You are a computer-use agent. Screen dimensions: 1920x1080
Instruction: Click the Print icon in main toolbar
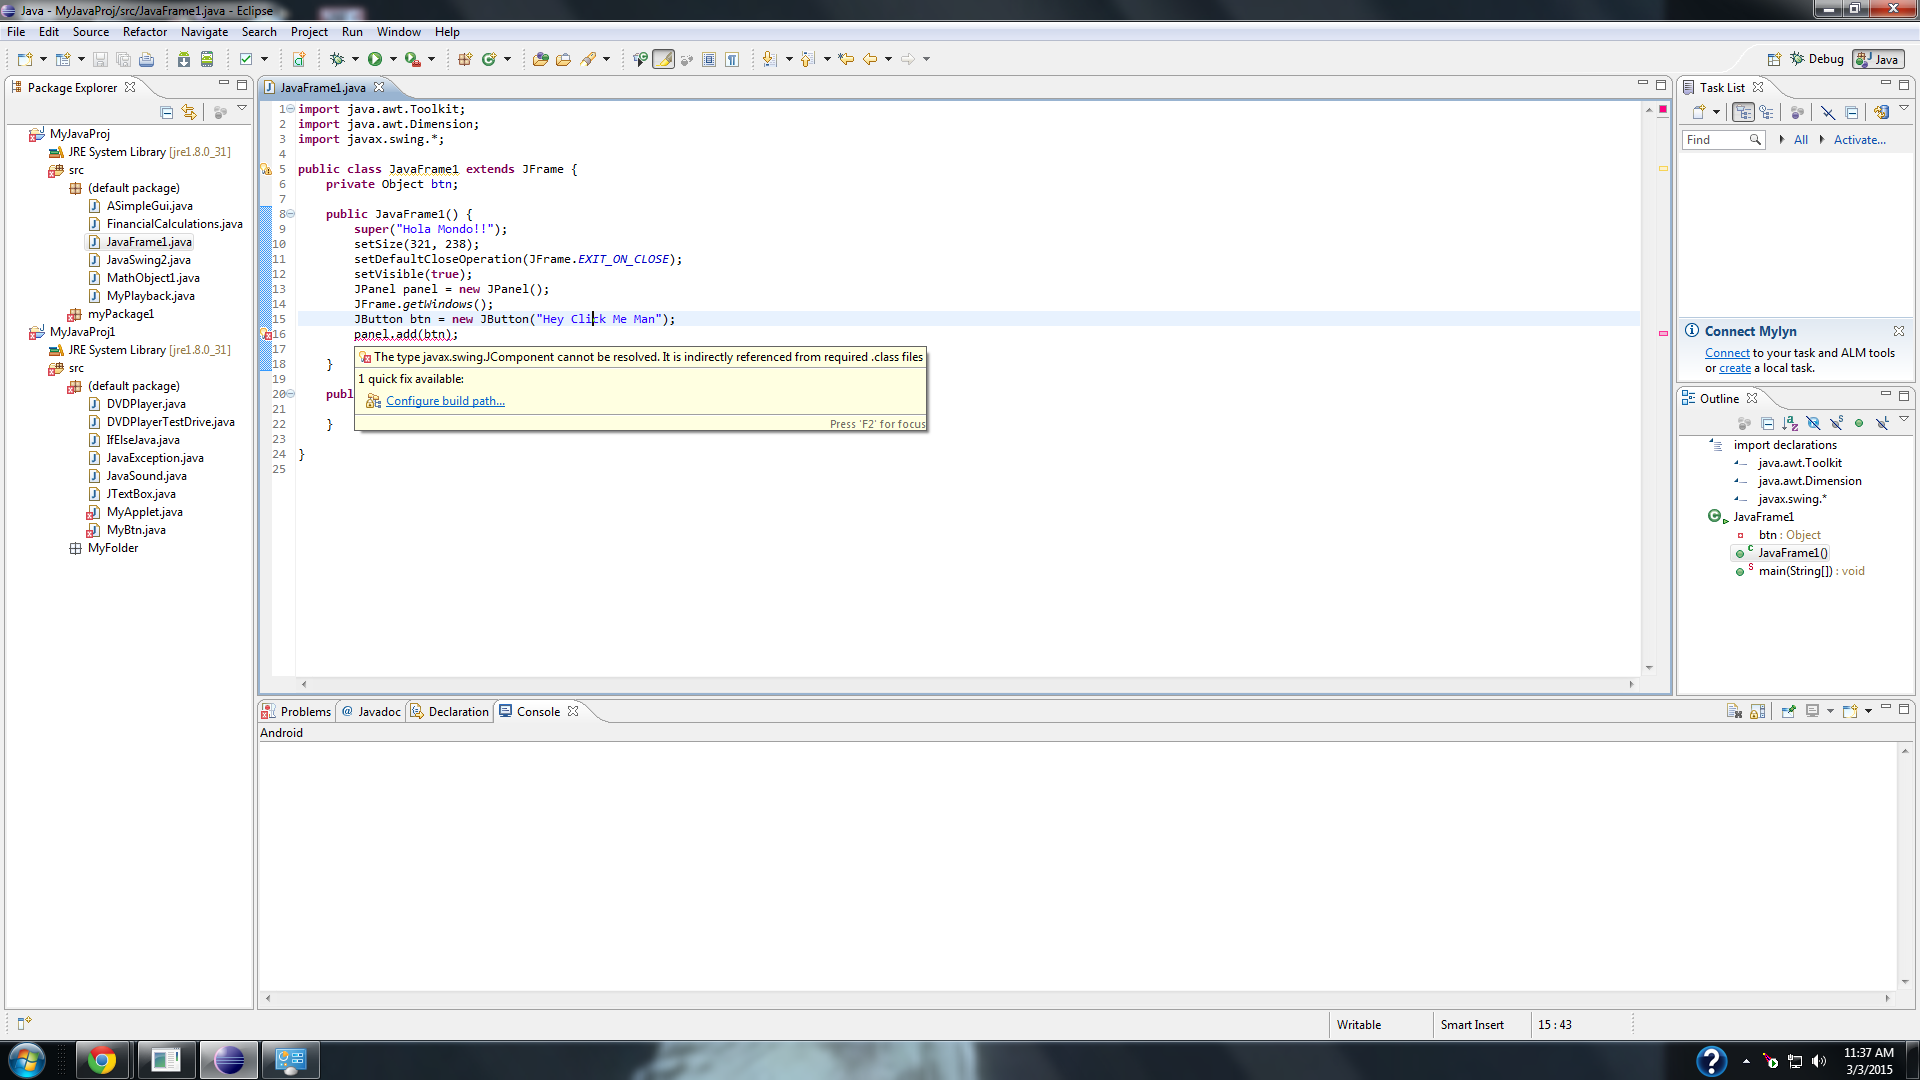point(147,60)
